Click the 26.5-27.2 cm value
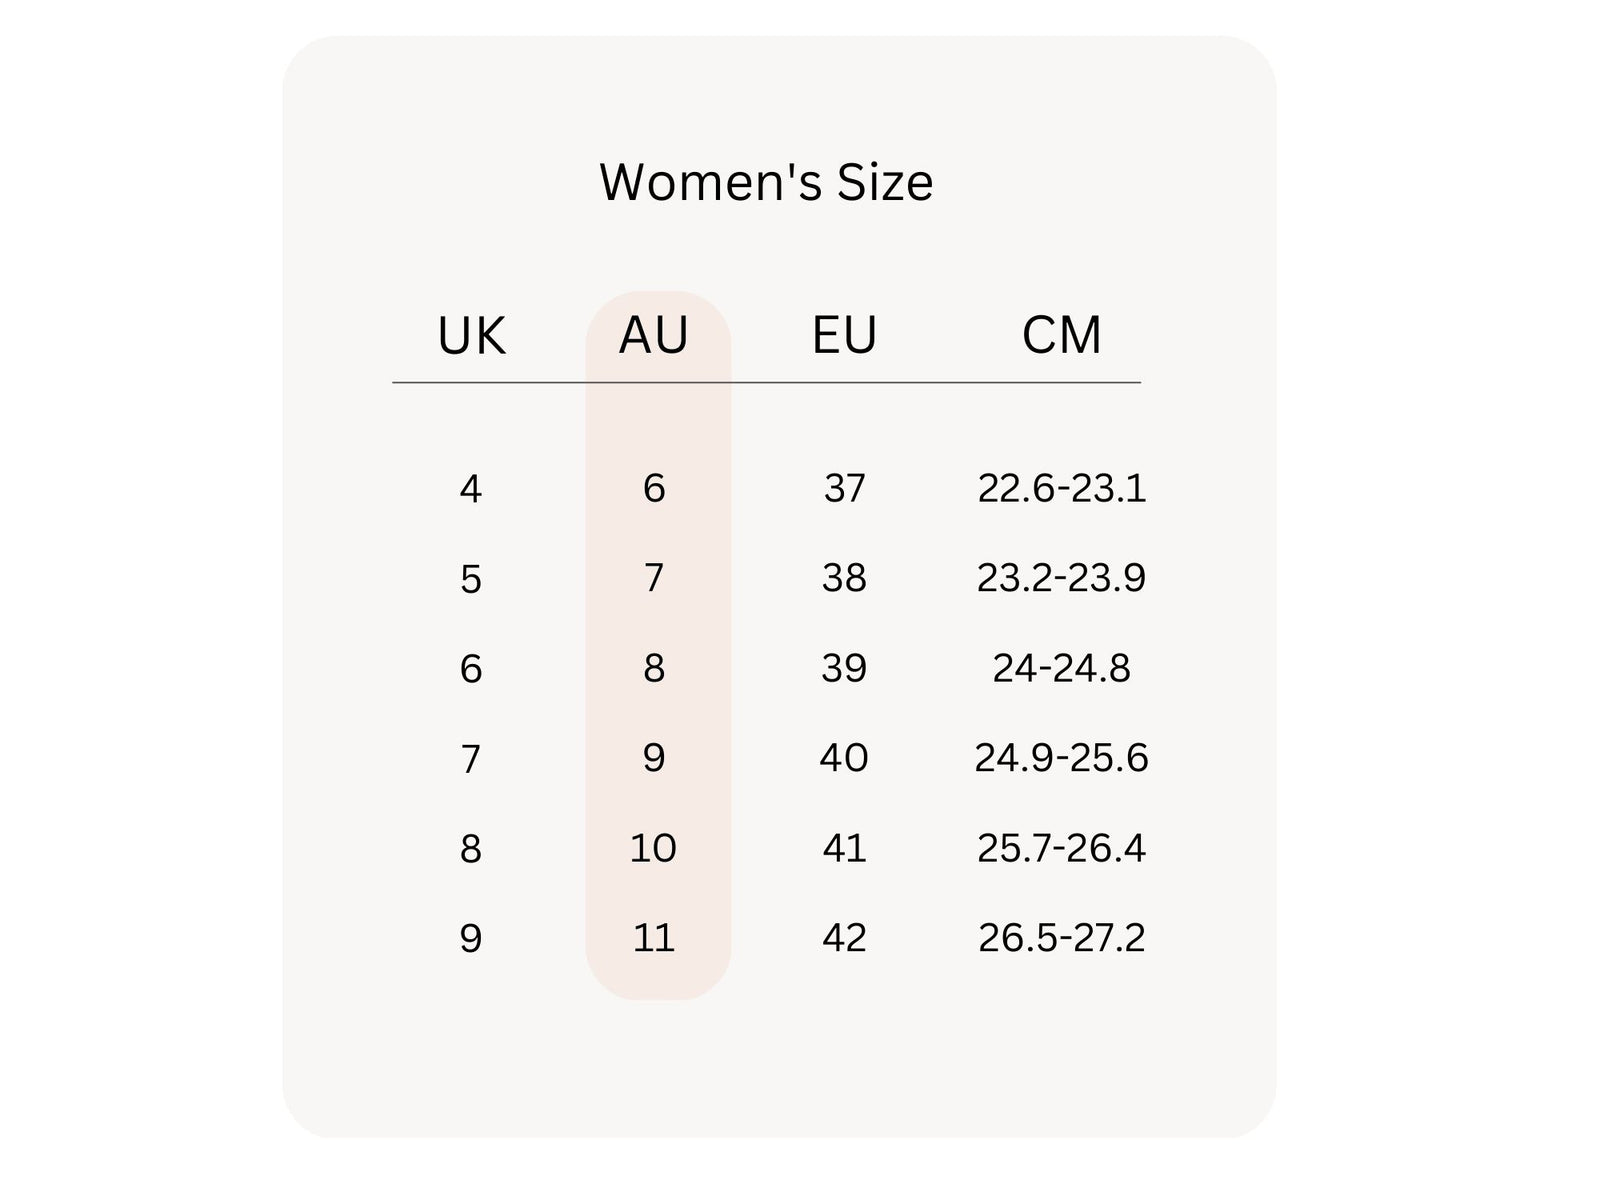The width and height of the screenshot is (1600, 1200). [1061, 938]
